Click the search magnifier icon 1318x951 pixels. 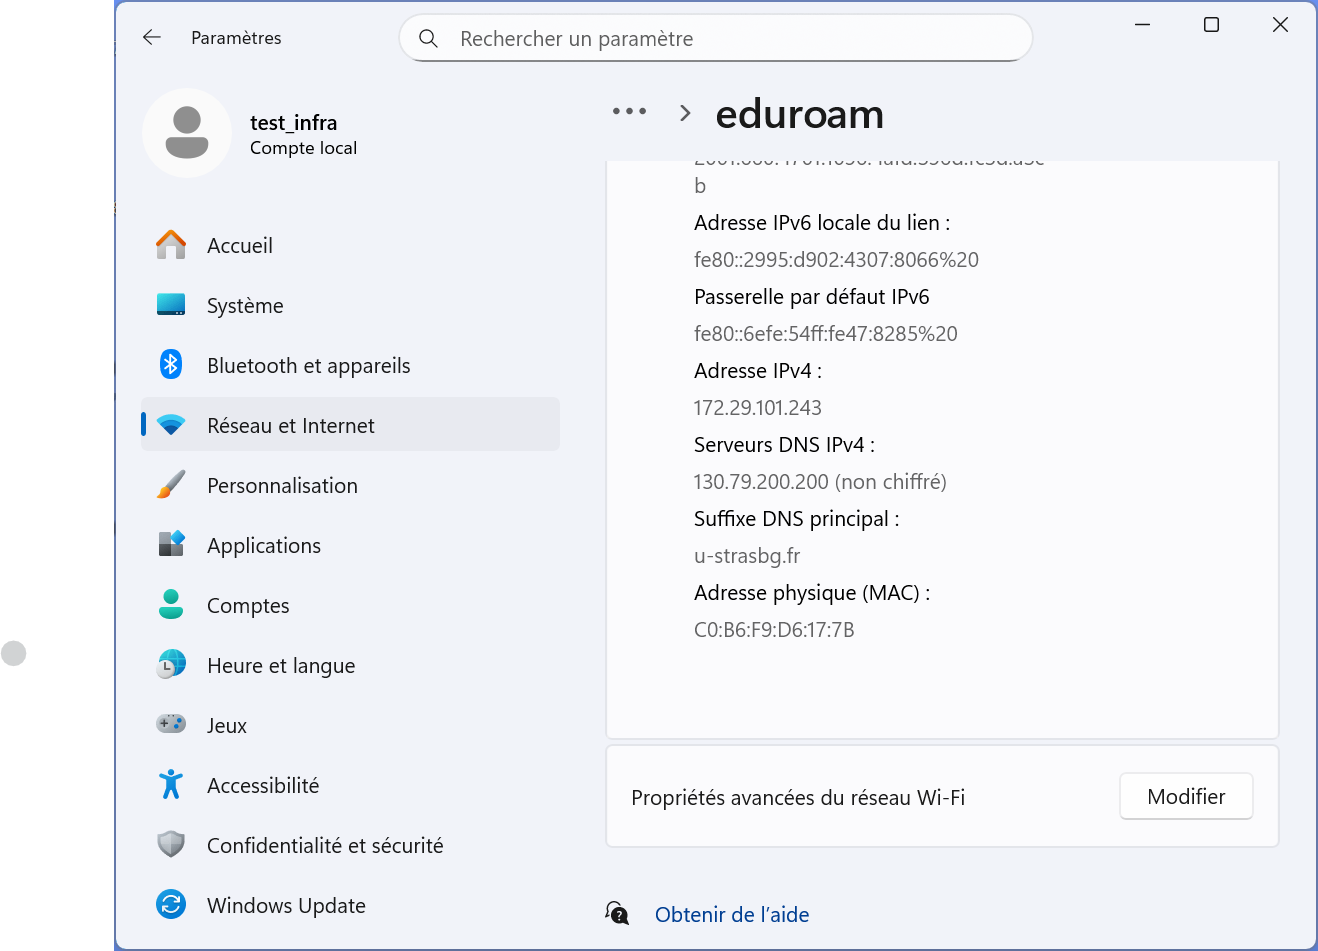428,39
